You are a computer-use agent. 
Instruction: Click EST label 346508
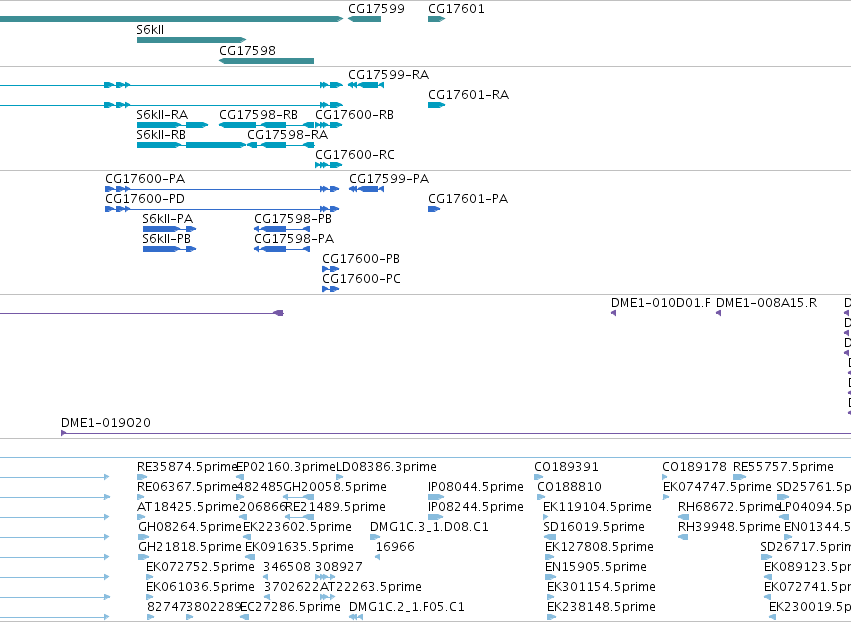point(286,567)
